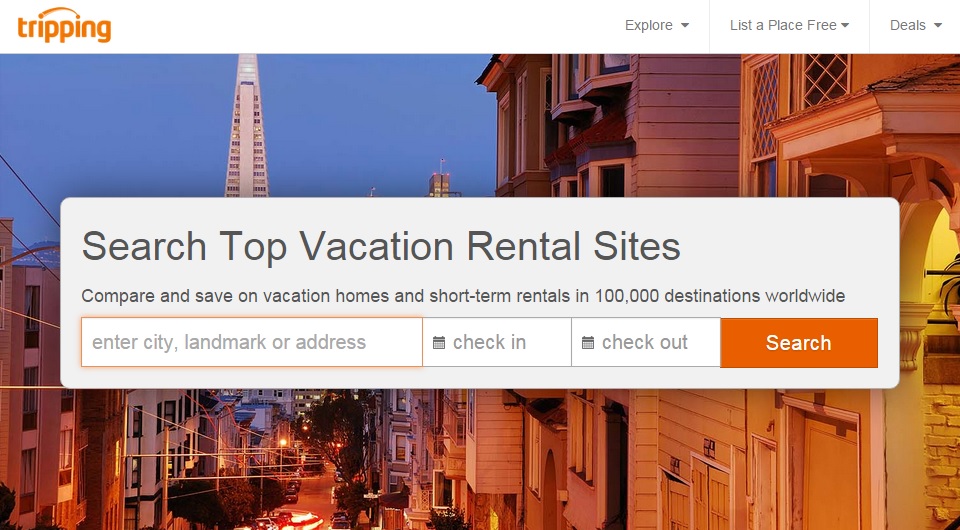960x530 pixels.
Task: Expand the Explore dropdown arrow
Action: pyautogui.click(x=685, y=26)
